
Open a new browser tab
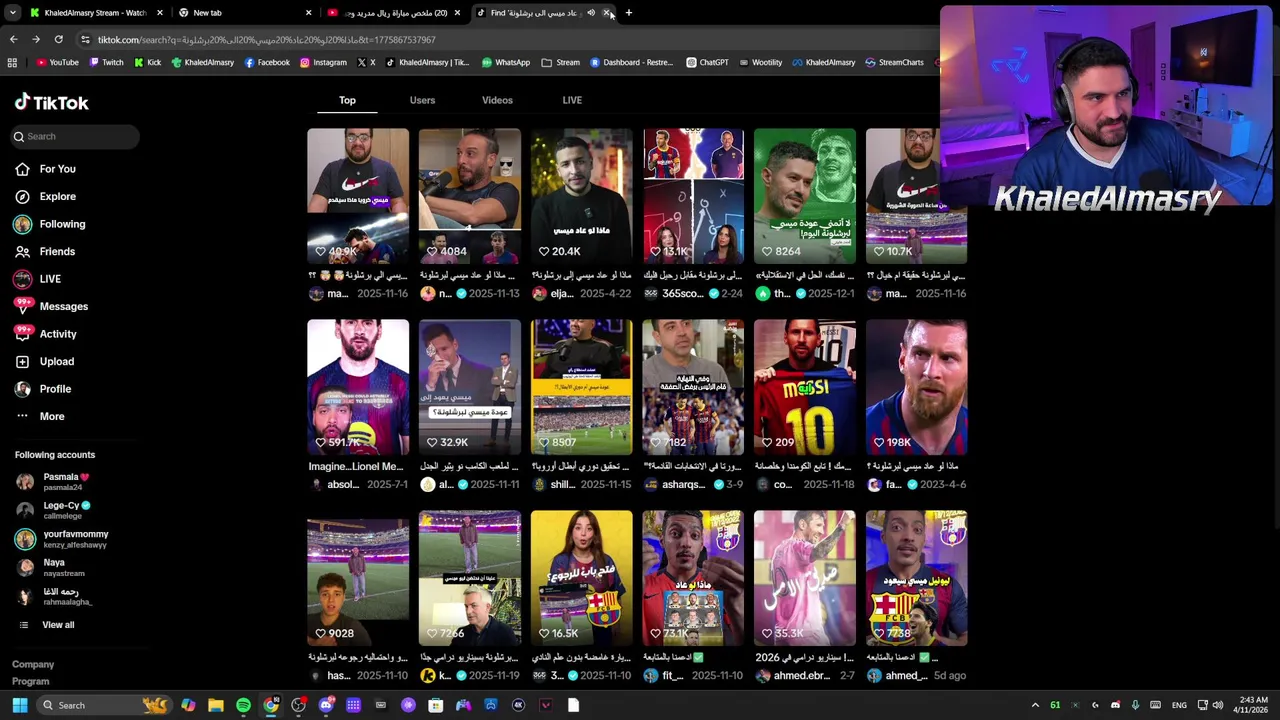pos(628,13)
